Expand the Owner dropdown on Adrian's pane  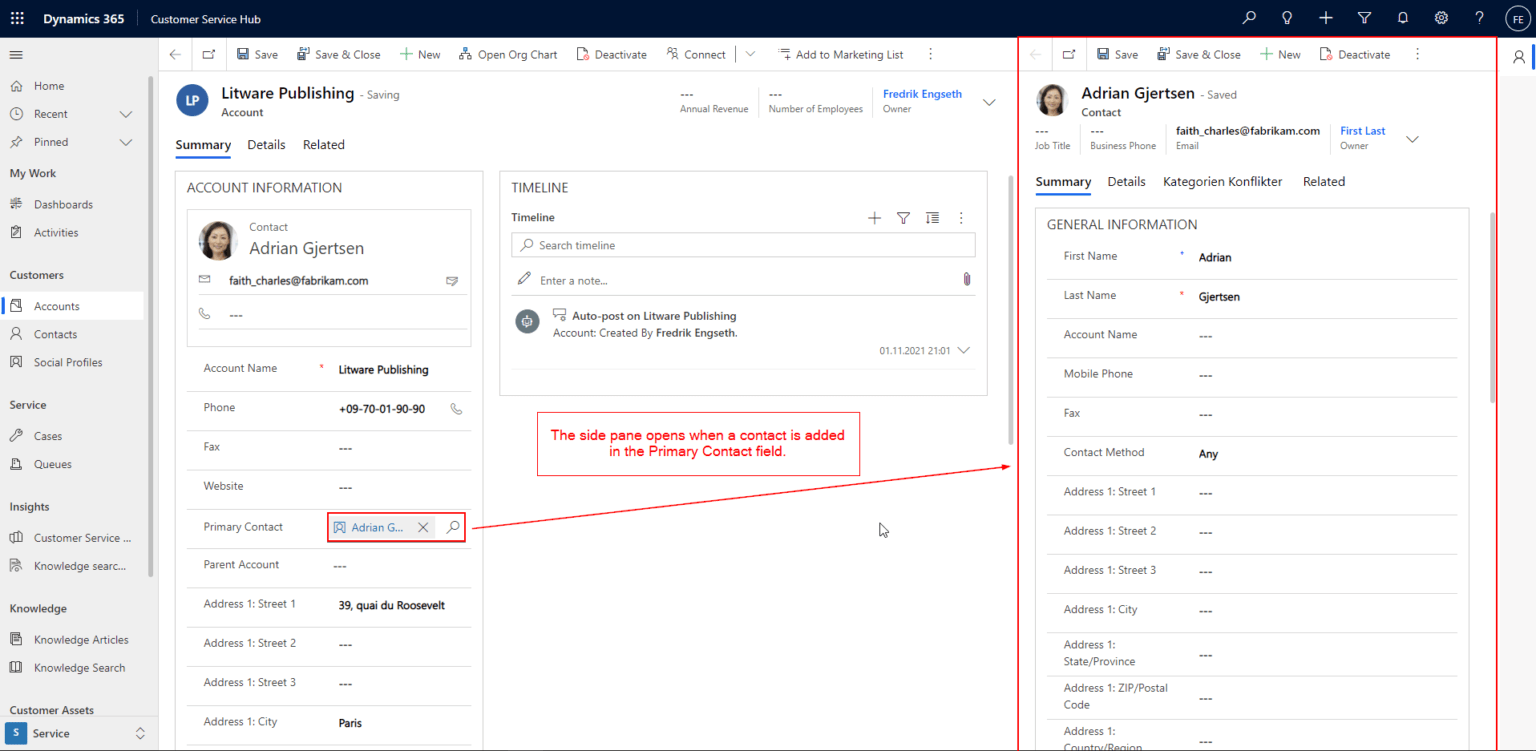[x=1412, y=139]
